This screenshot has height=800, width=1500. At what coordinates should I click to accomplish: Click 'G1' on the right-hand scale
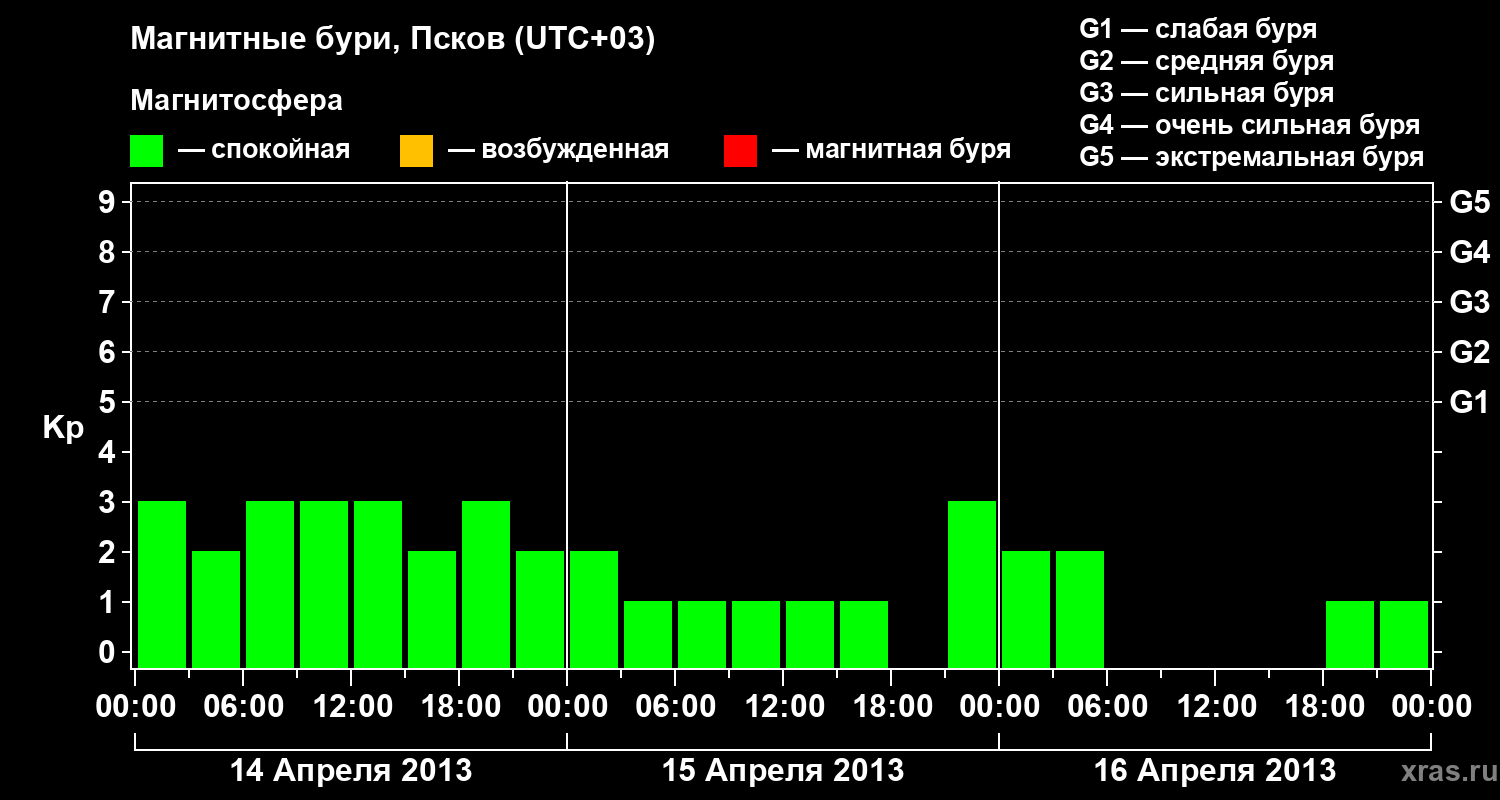tap(1469, 402)
